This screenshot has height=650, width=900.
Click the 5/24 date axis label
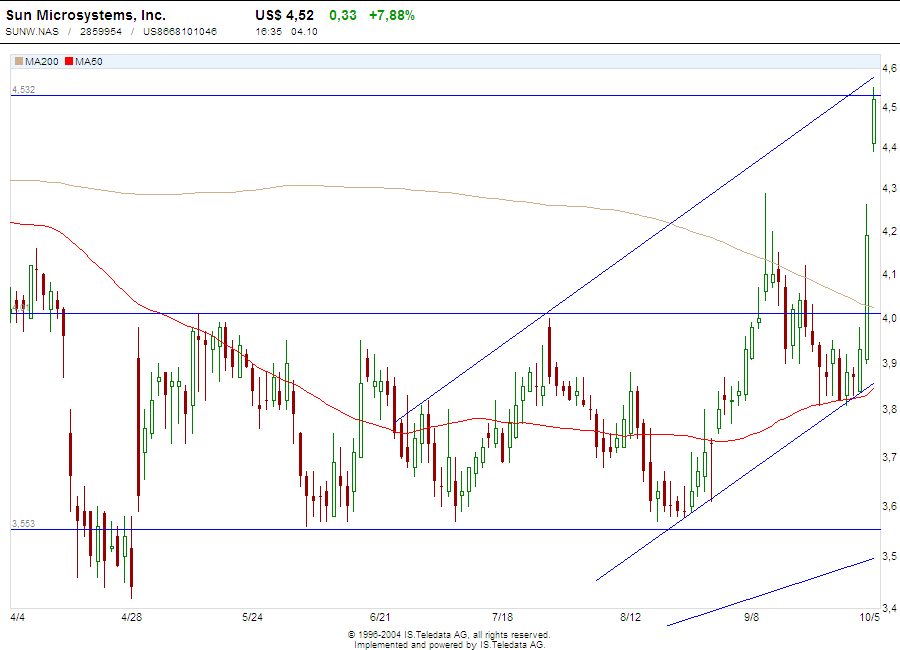[253, 617]
